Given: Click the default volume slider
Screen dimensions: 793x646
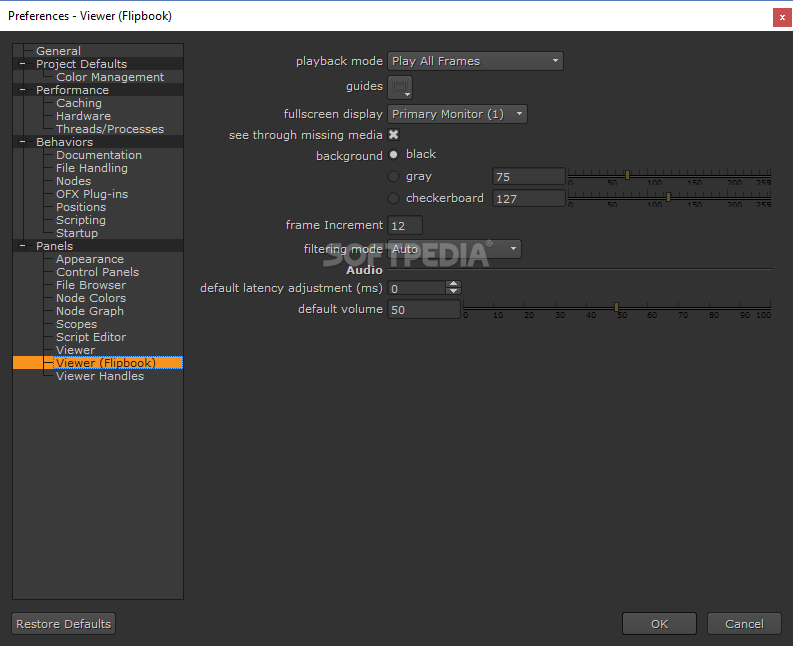Looking at the screenshot, I should tap(616, 309).
